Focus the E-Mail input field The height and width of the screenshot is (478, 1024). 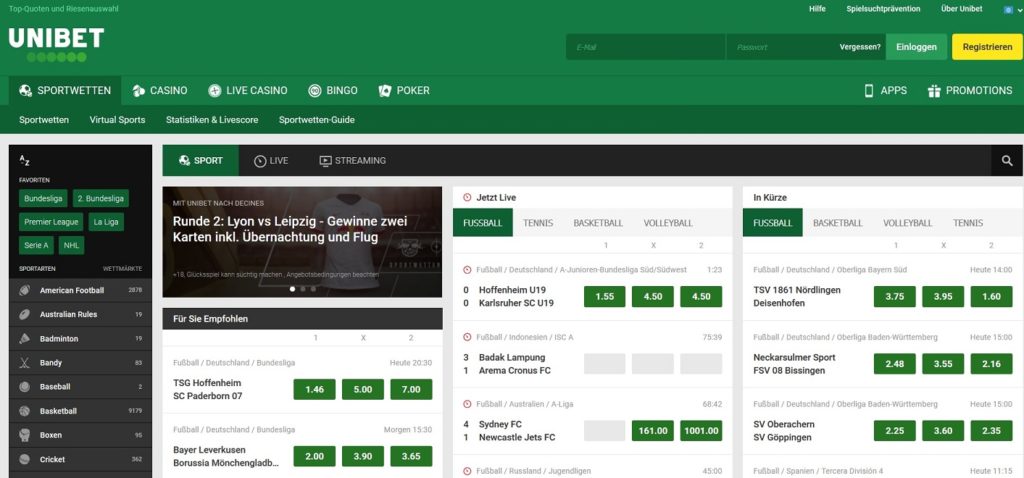pyautogui.click(x=646, y=47)
